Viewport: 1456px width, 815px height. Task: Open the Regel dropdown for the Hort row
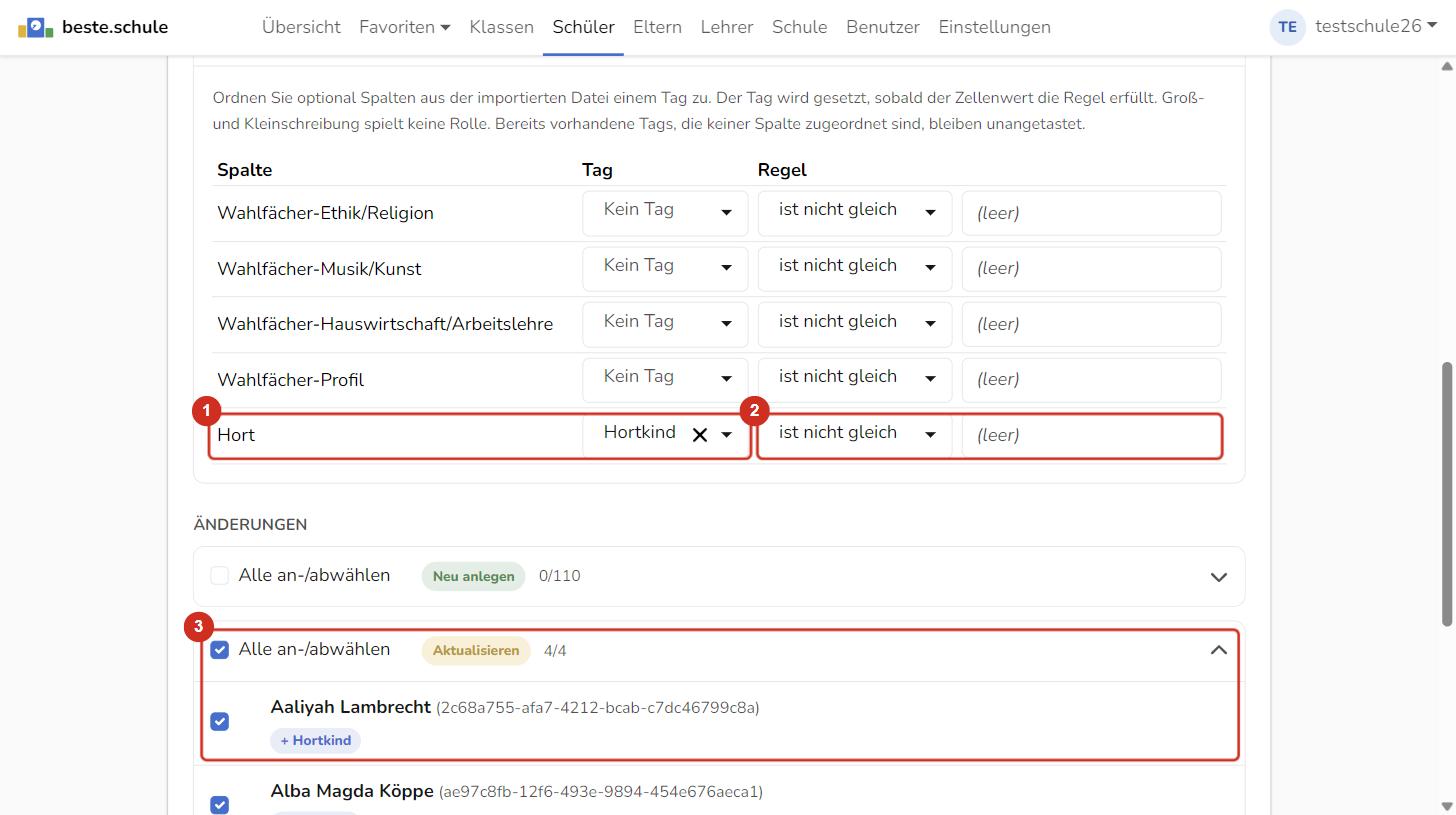855,435
